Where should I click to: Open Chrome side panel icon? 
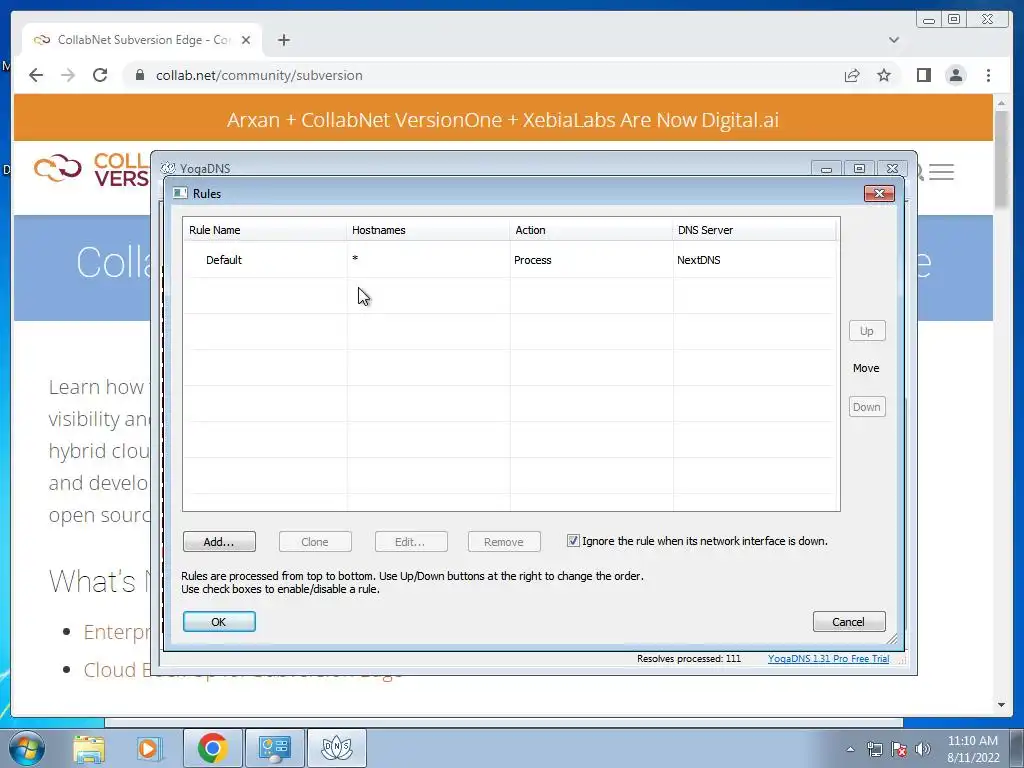pyautogui.click(x=923, y=75)
